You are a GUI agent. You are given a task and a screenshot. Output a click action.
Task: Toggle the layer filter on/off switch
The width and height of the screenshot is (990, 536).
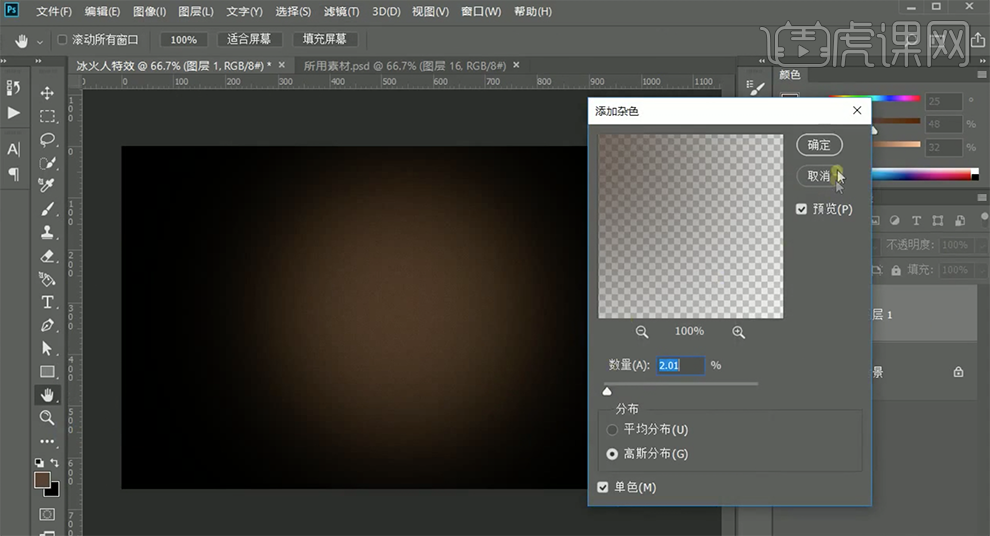pos(984,218)
